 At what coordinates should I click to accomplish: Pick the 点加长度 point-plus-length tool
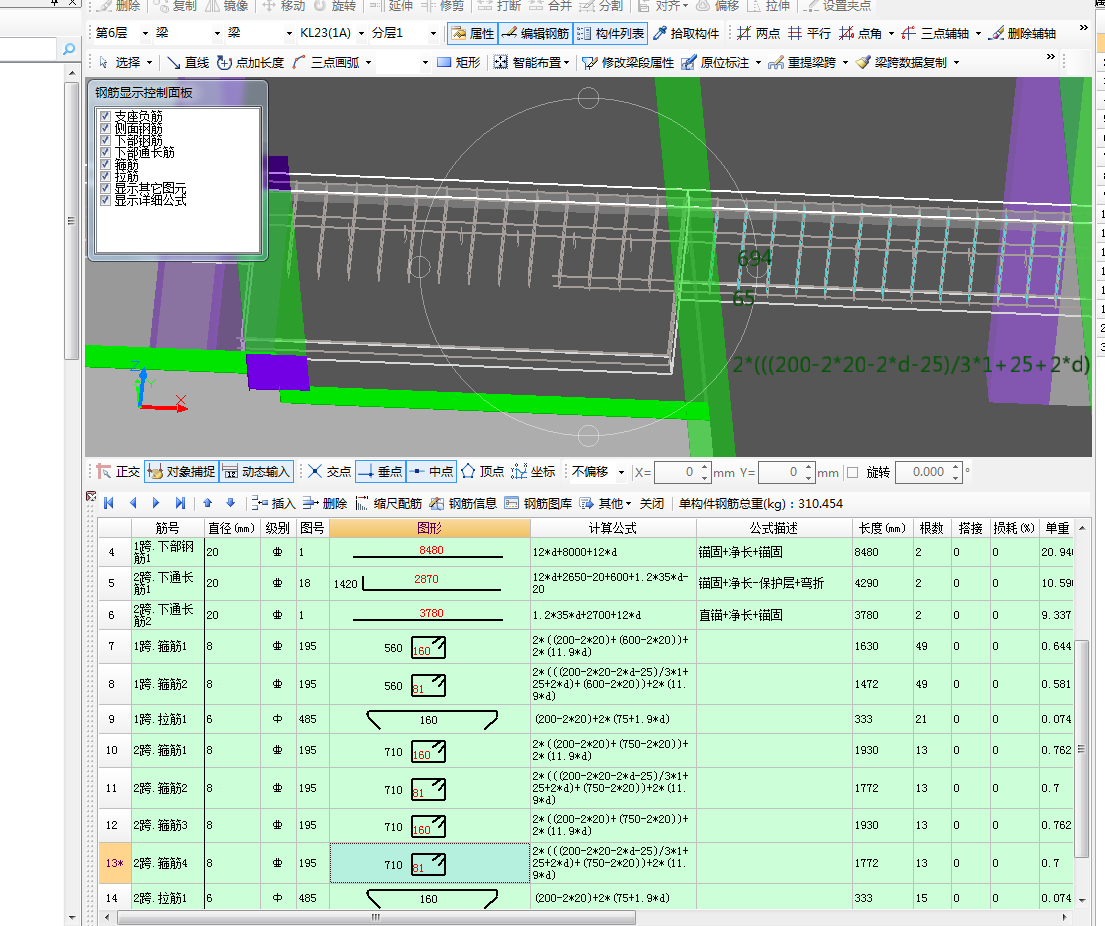[x=250, y=63]
